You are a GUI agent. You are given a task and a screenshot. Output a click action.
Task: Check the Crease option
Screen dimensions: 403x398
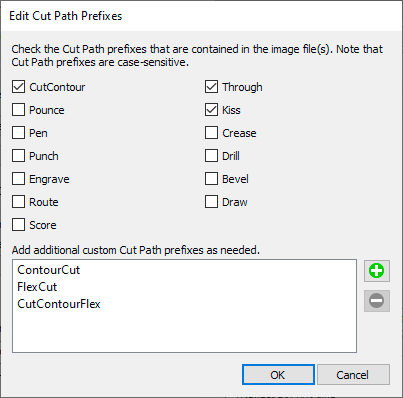coord(211,133)
